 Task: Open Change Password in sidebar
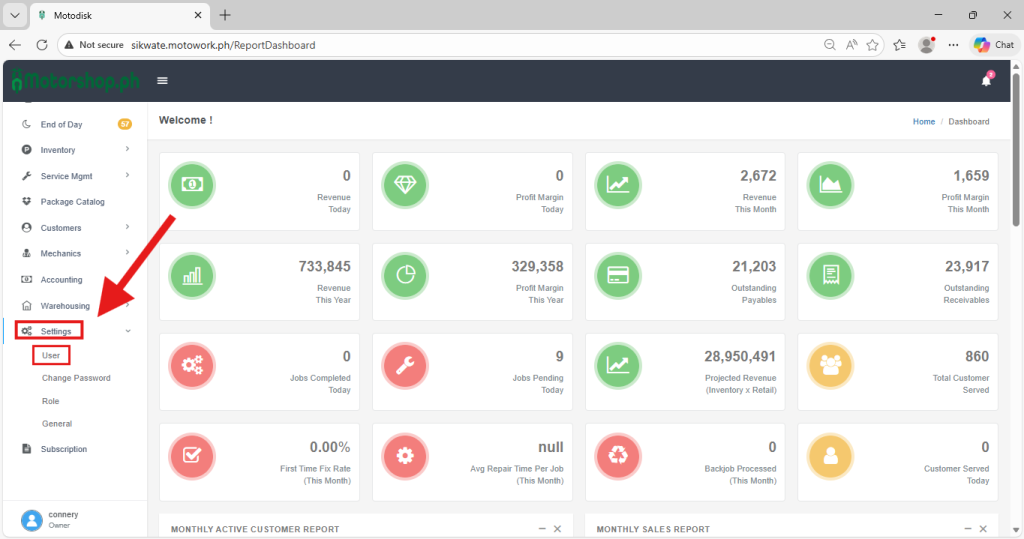(x=76, y=378)
